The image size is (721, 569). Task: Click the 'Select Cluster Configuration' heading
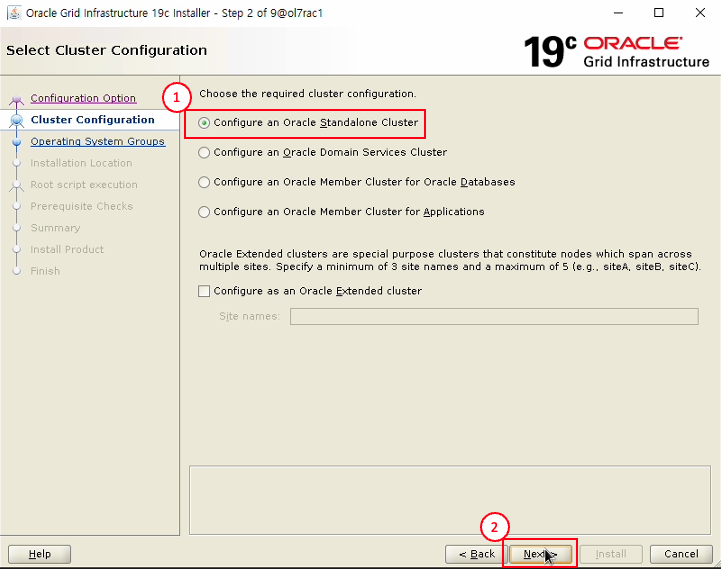[107, 50]
